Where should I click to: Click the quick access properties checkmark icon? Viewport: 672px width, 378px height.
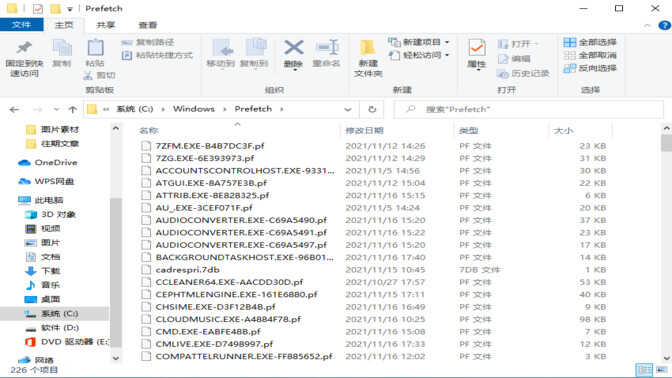38,9
